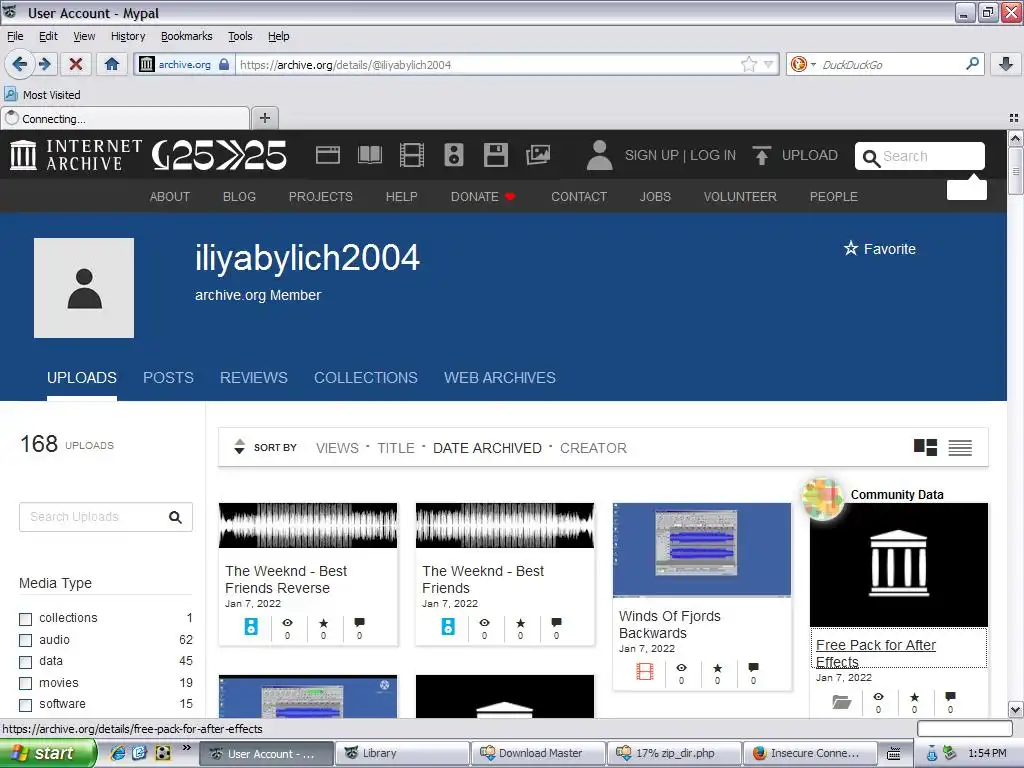The width and height of the screenshot is (1024, 768).
Task: Open Free Pack for After Effects link
Action: 876,653
